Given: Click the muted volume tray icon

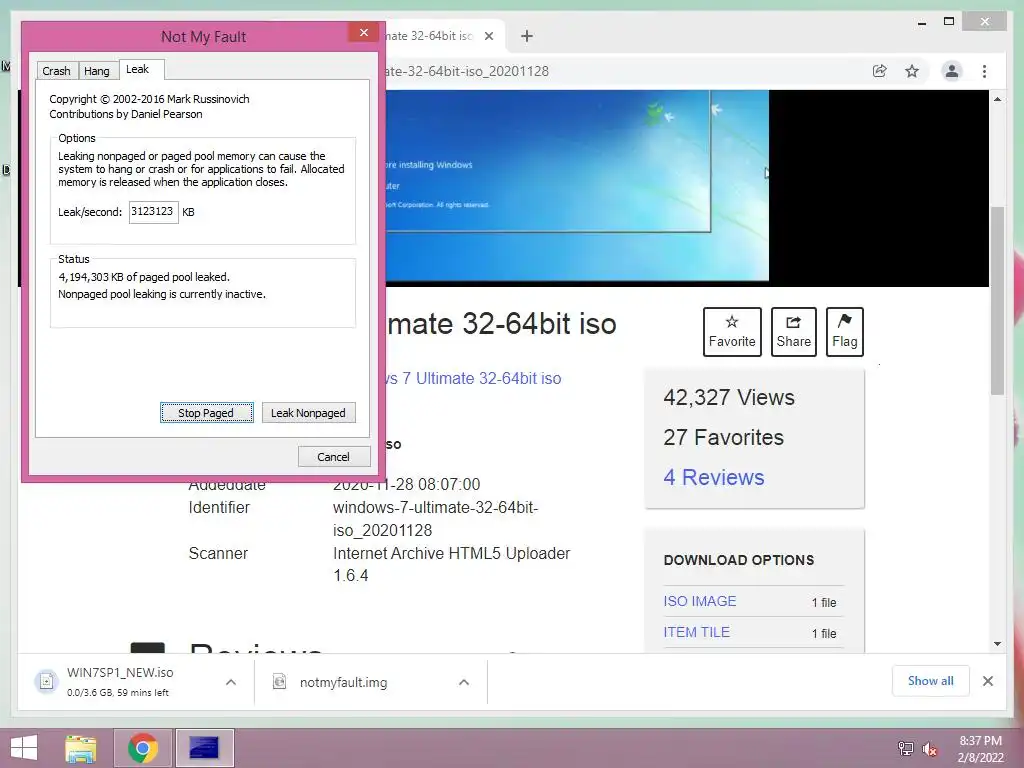Looking at the screenshot, I should pos(929,748).
